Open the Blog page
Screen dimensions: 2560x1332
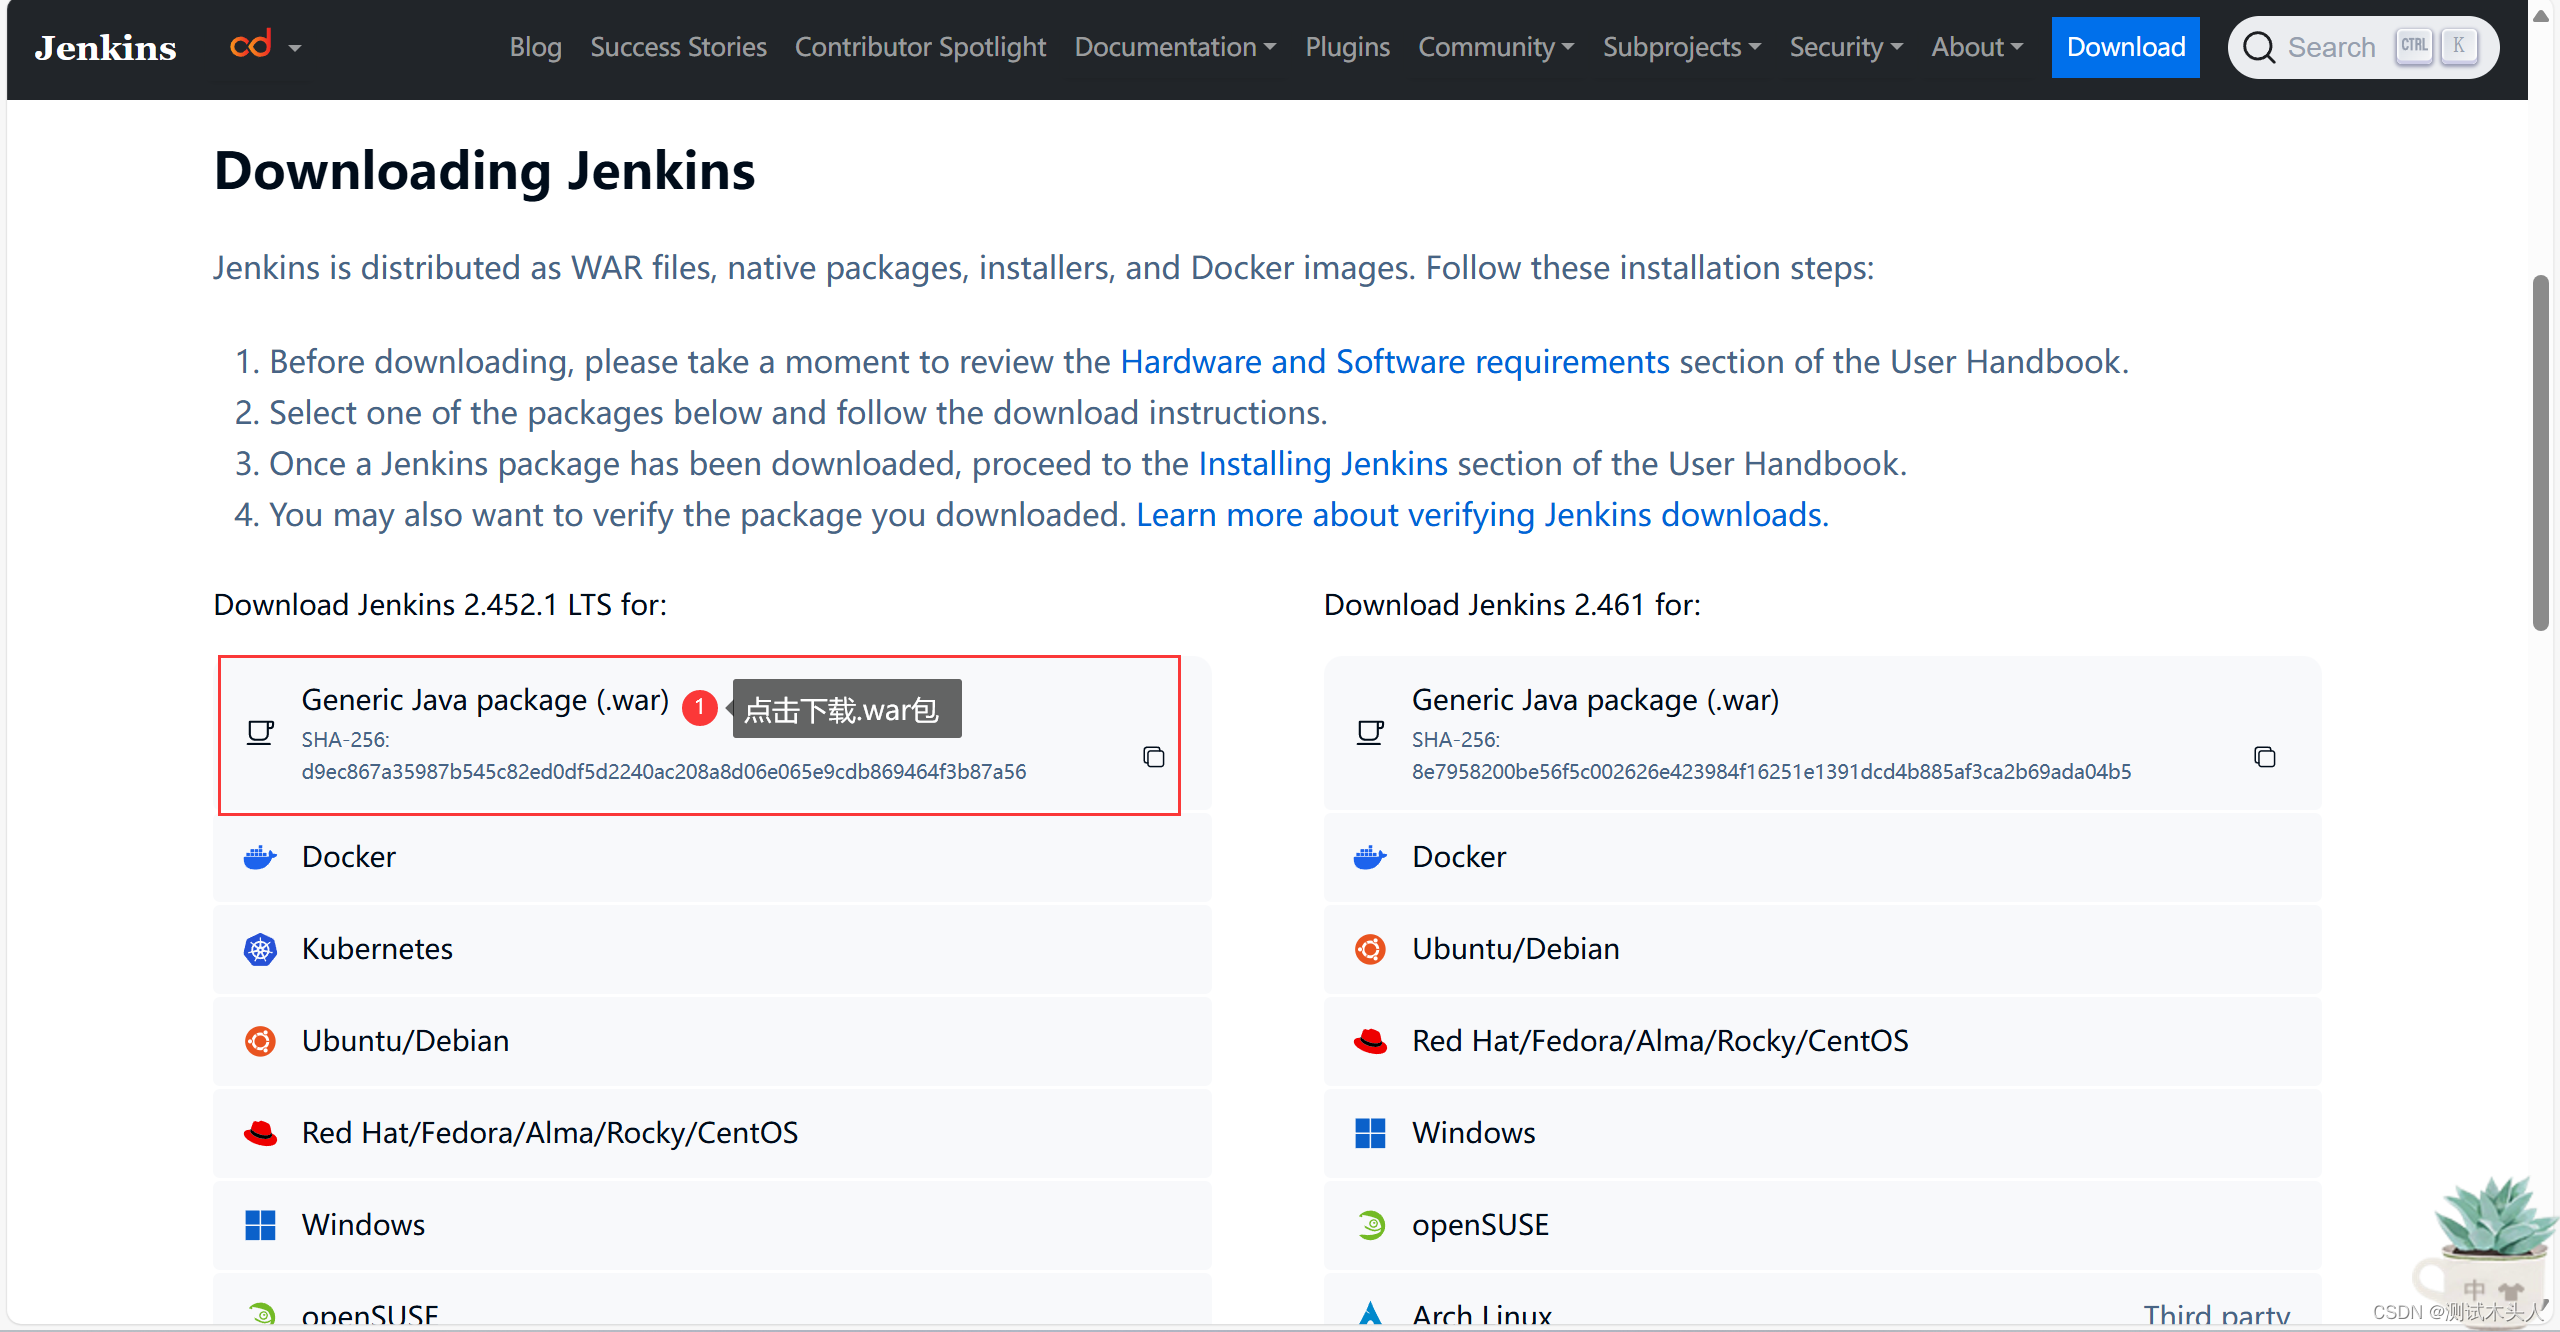click(535, 47)
